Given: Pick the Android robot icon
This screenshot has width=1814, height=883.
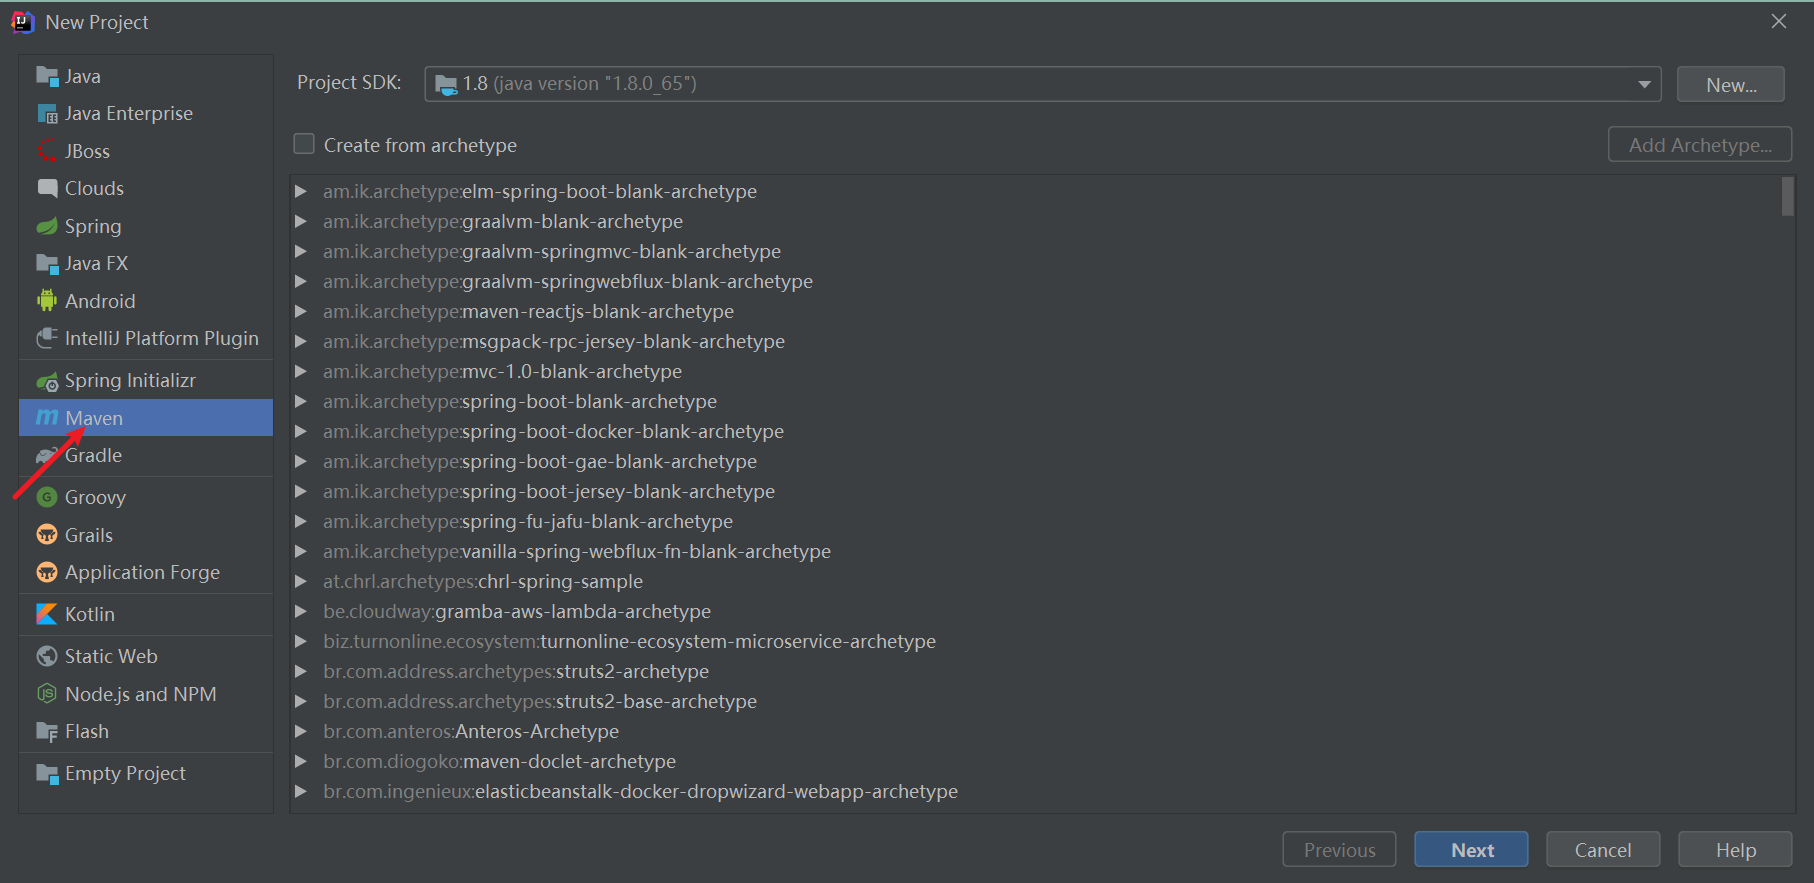Looking at the screenshot, I should 47,301.
